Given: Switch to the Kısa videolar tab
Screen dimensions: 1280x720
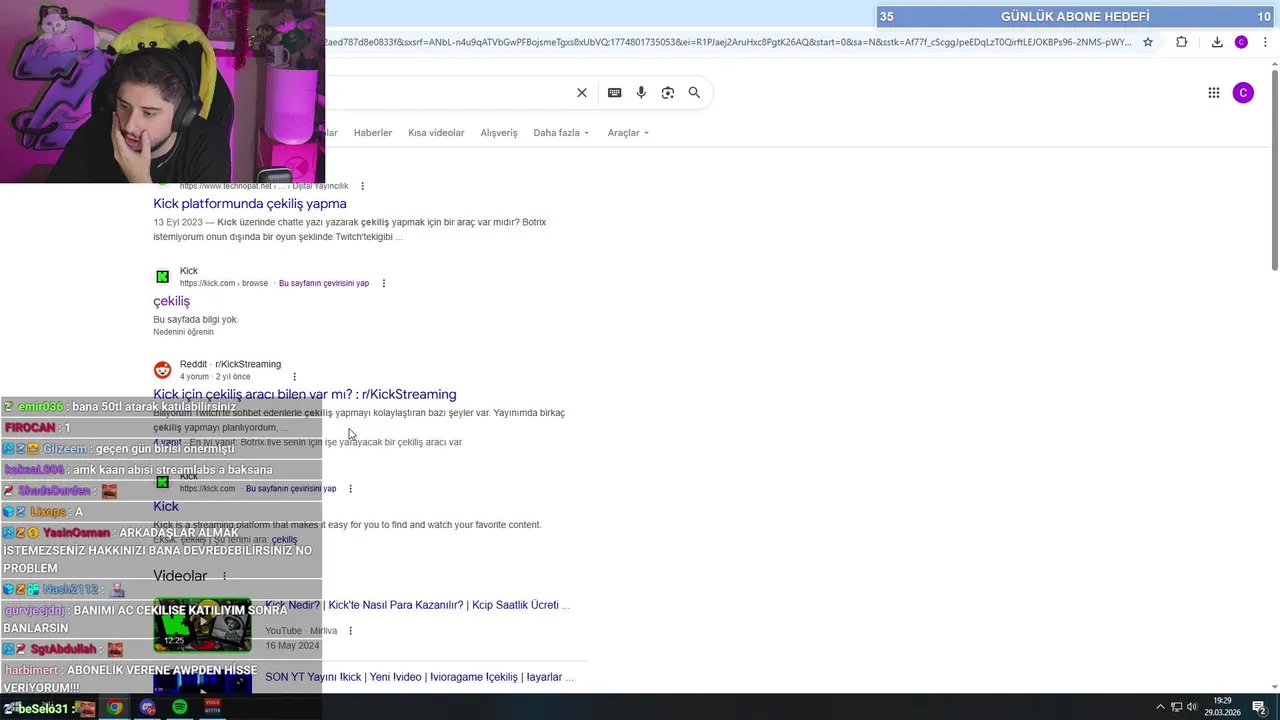Looking at the screenshot, I should click(x=436, y=133).
